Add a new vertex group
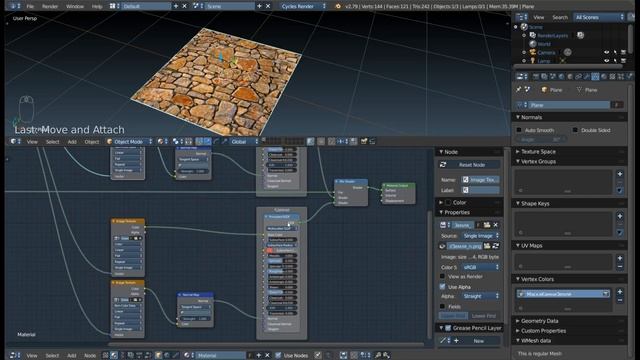This screenshot has height=360, width=640. coord(620,174)
